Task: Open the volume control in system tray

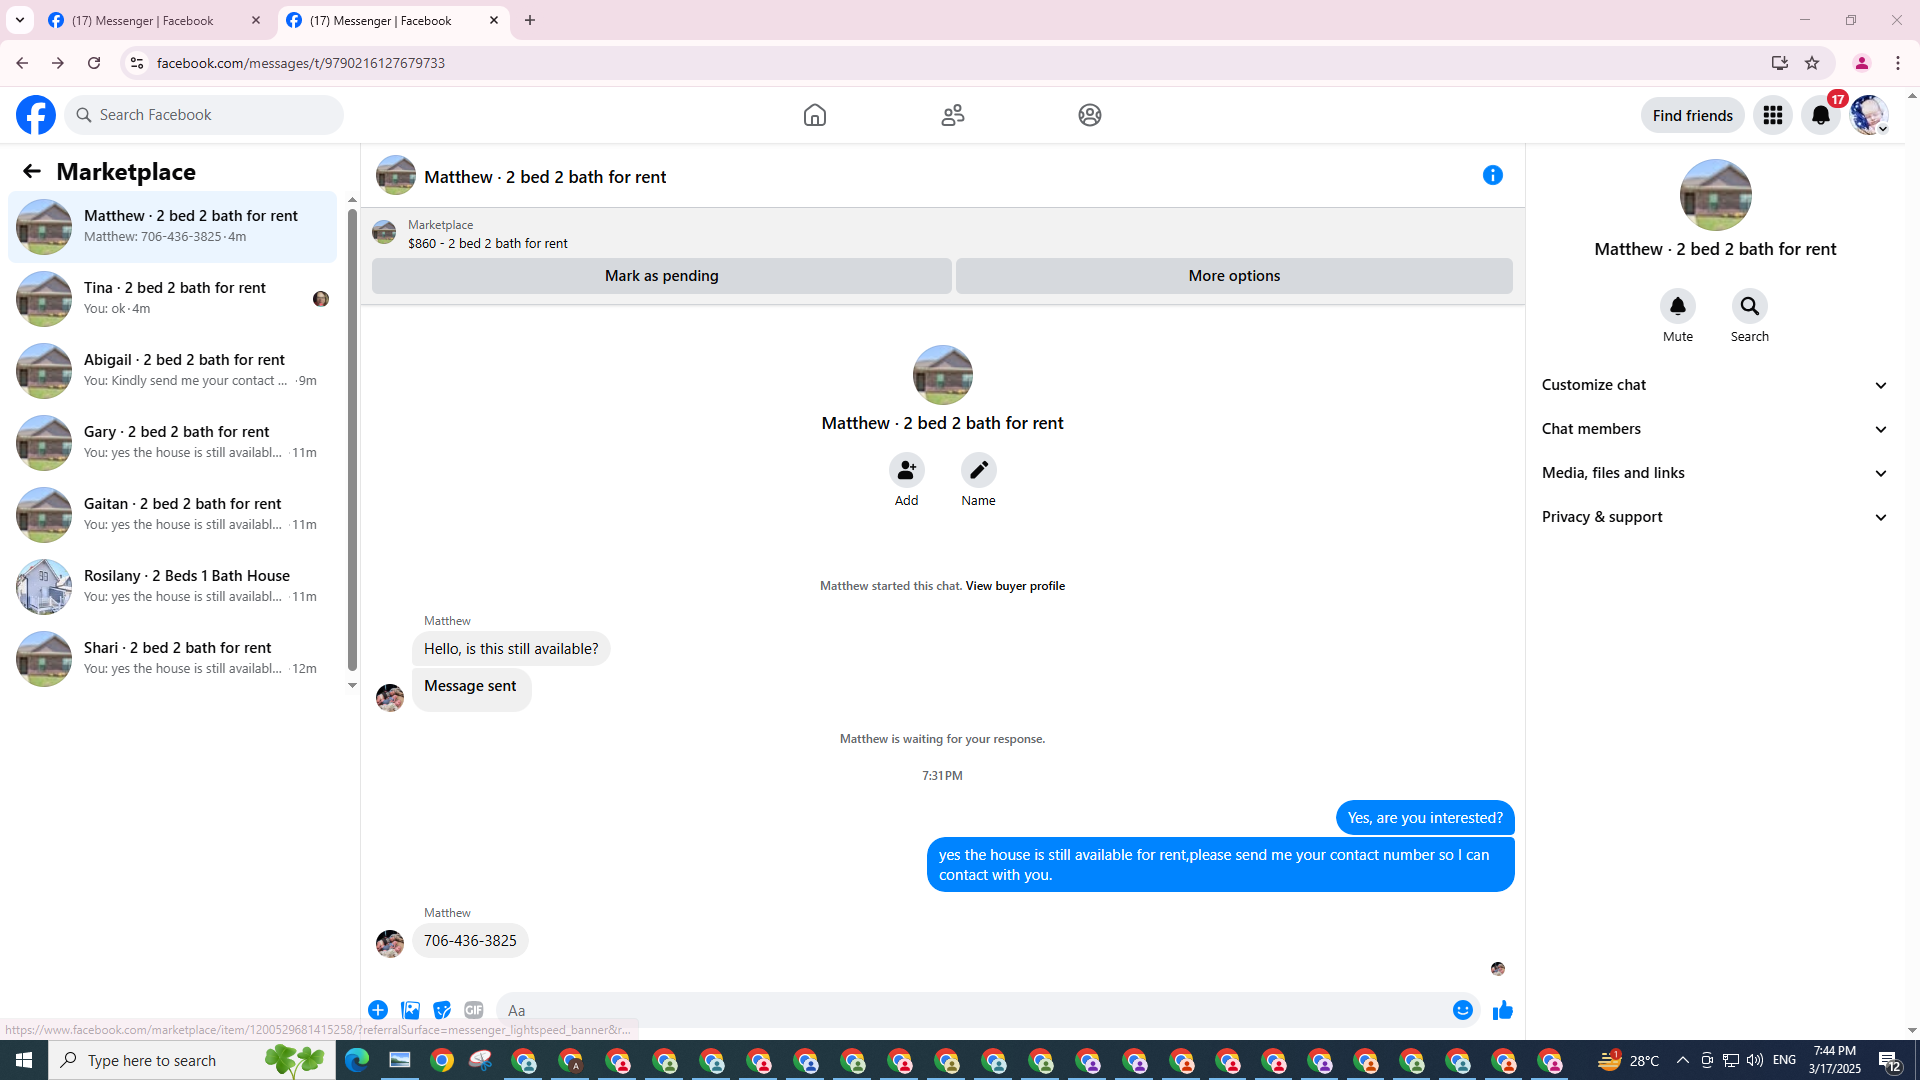Action: [1755, 1060]
